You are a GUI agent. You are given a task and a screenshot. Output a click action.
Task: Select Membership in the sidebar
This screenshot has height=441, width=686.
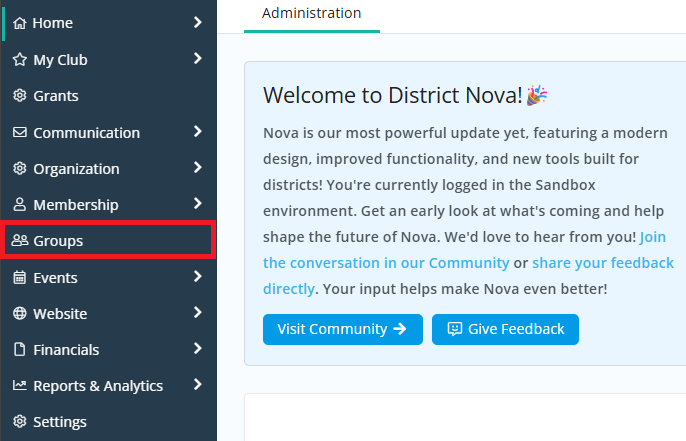108,204
